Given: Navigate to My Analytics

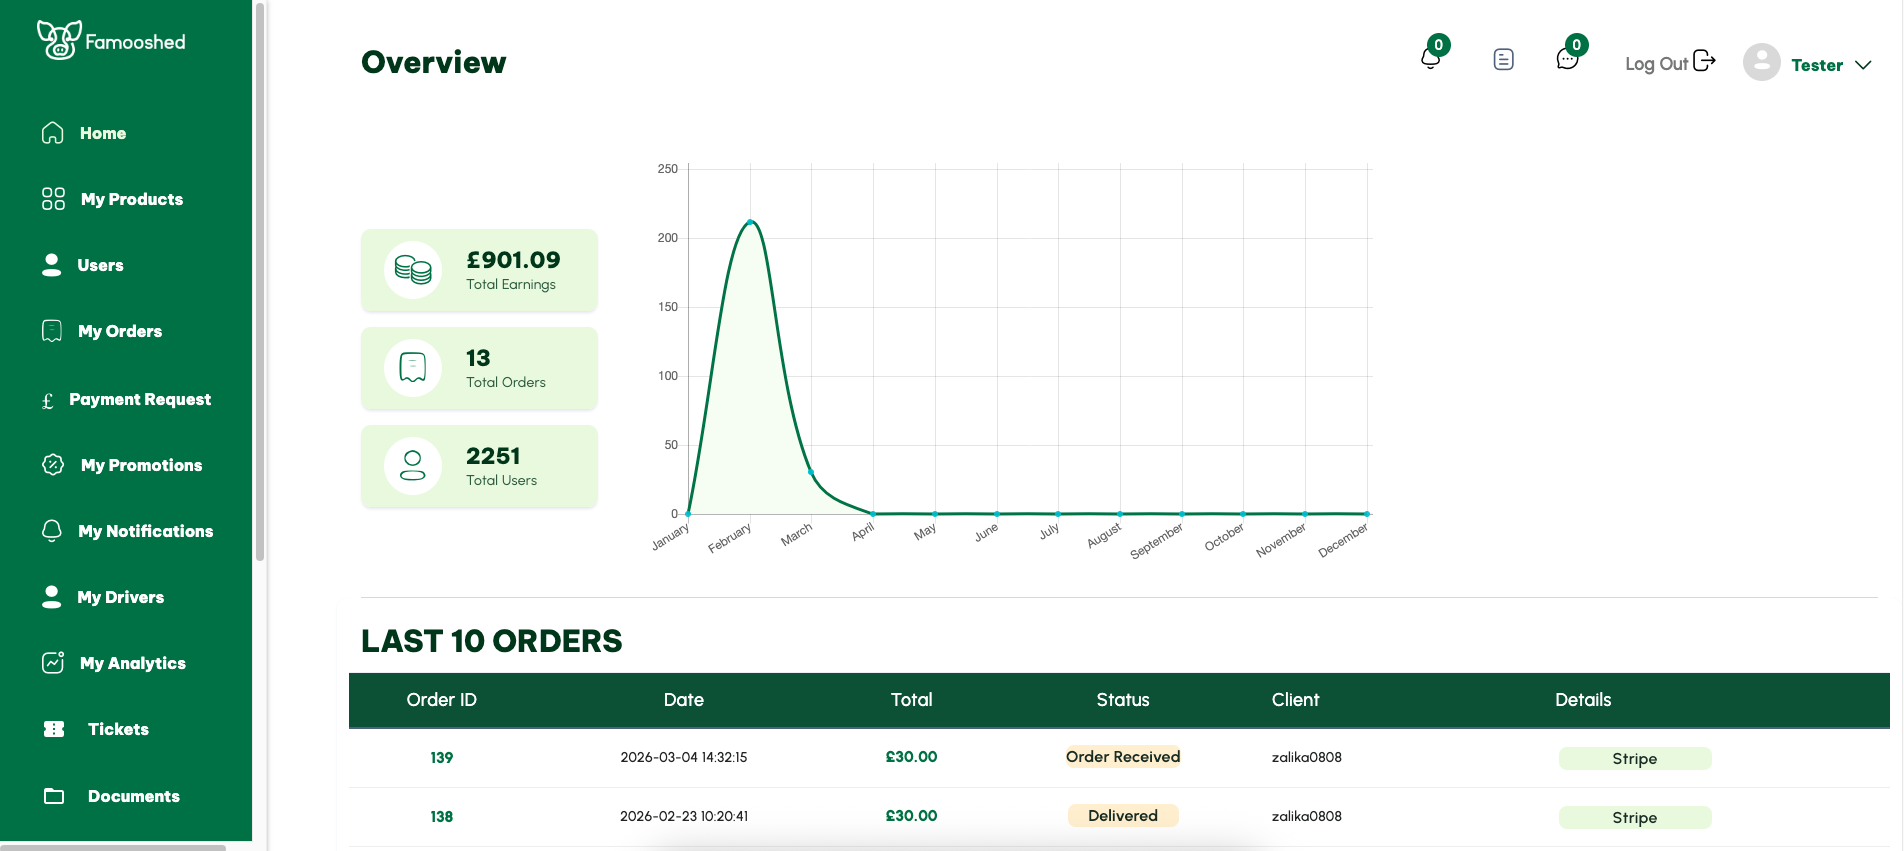Looking at the screenshot, I should pos(132,663).
